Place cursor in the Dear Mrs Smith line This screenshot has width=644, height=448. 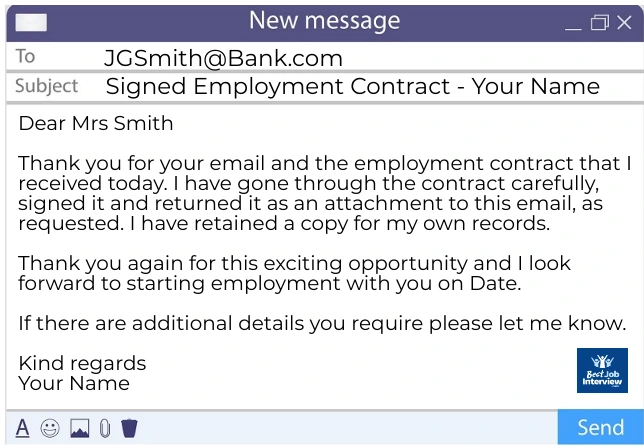coord(96,123)
